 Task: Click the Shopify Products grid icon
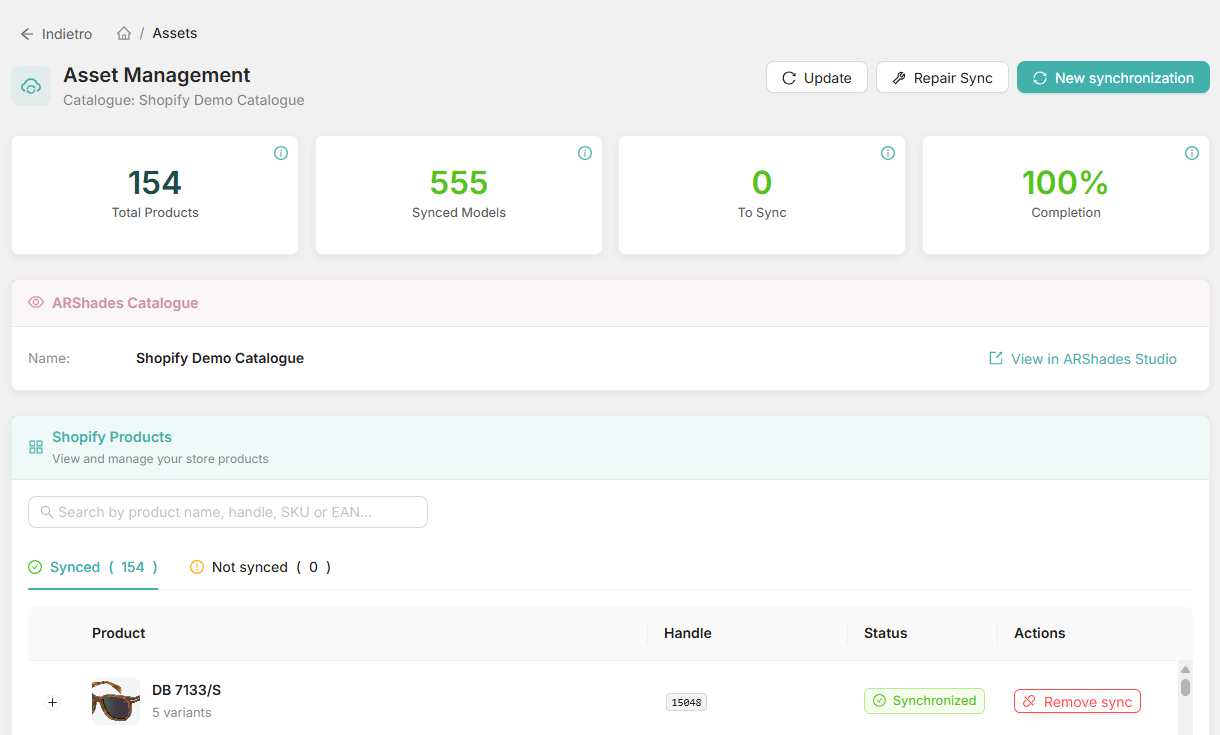click(36, 447)
